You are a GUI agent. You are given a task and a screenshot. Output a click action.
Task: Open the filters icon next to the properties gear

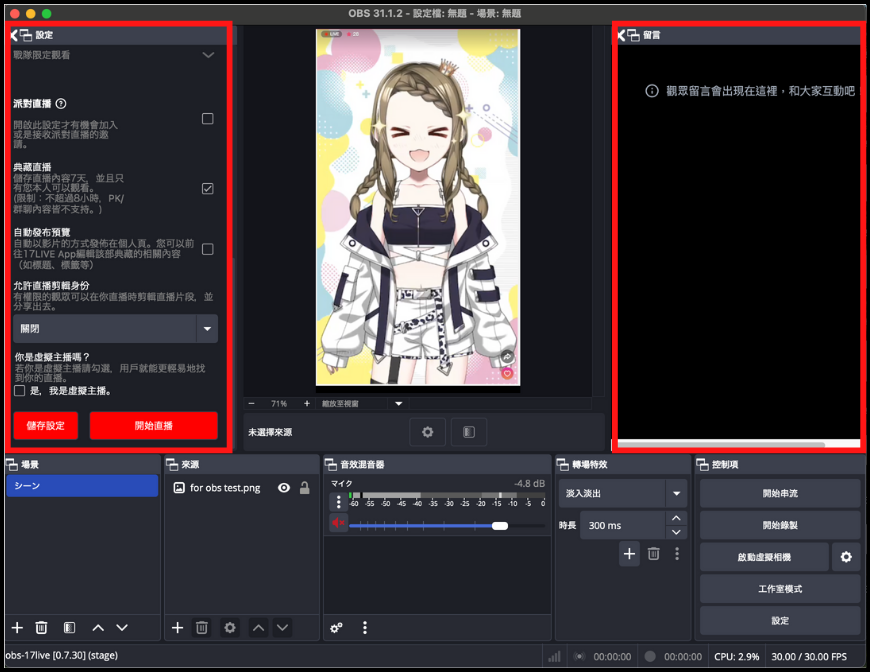pos(468,432)
